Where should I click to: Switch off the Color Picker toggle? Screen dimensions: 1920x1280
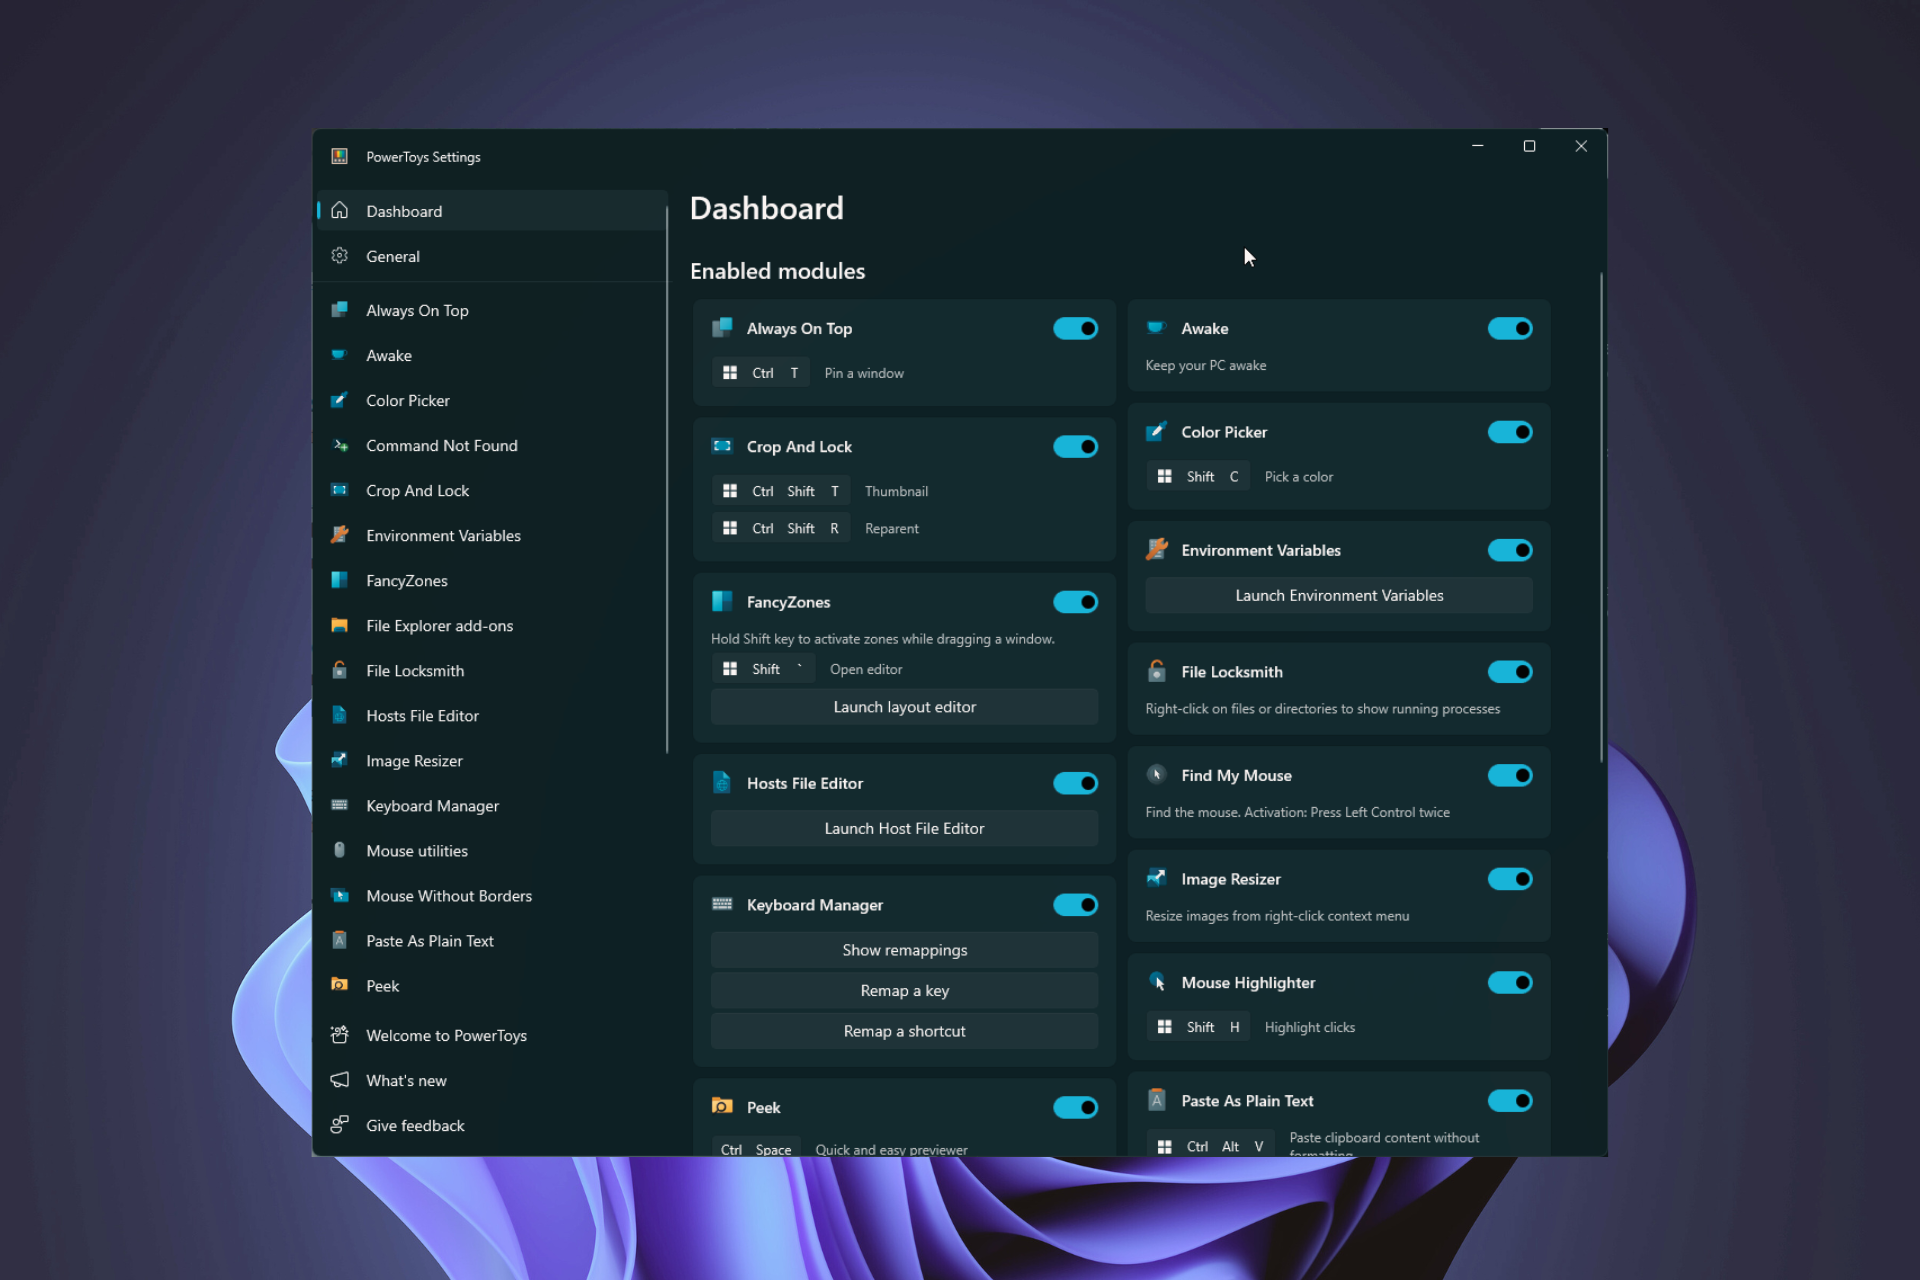(x=1510, y=432)
